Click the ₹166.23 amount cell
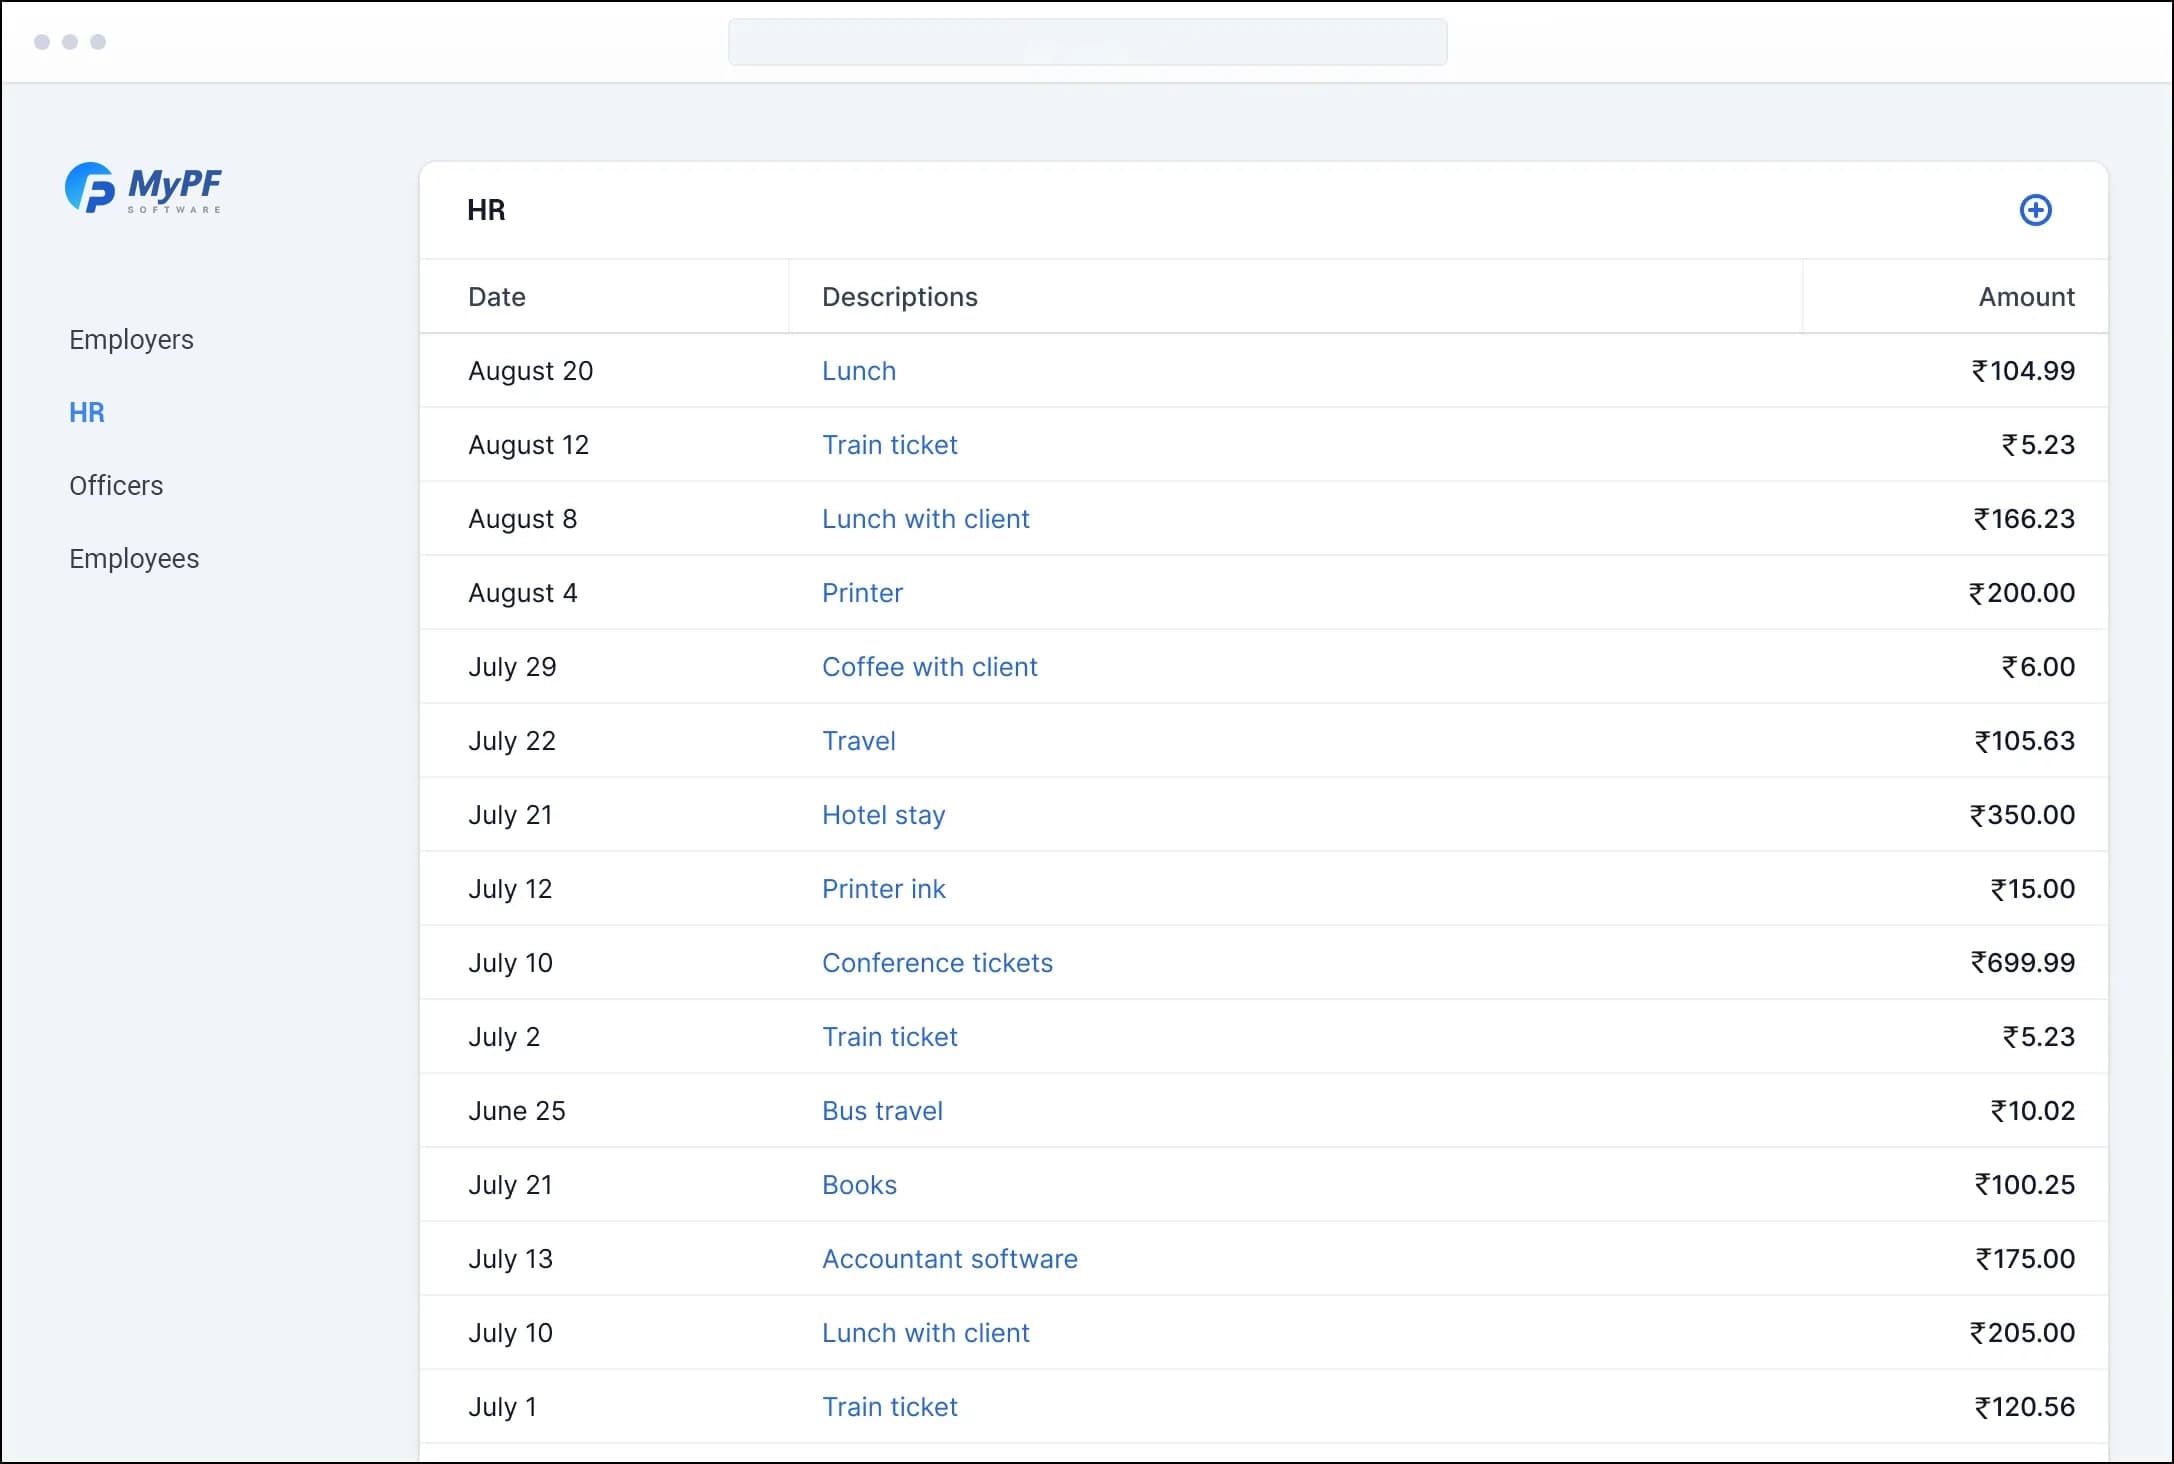 (2024, 519)
